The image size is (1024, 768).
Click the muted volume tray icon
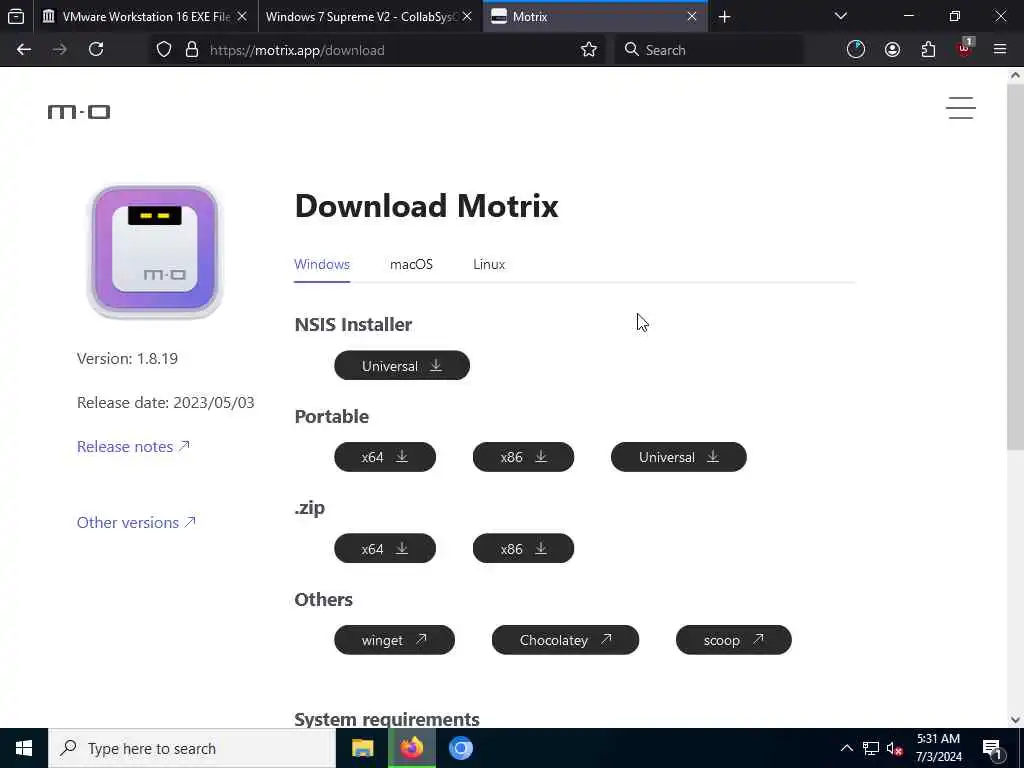(894, 748)
